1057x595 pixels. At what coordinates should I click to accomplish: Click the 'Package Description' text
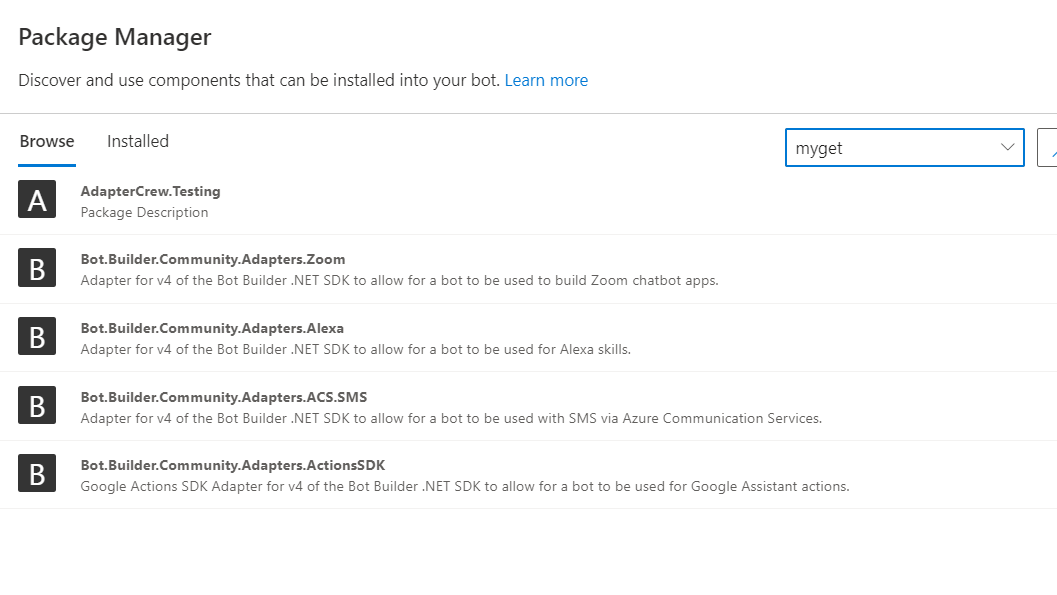(x=144, y=212)
